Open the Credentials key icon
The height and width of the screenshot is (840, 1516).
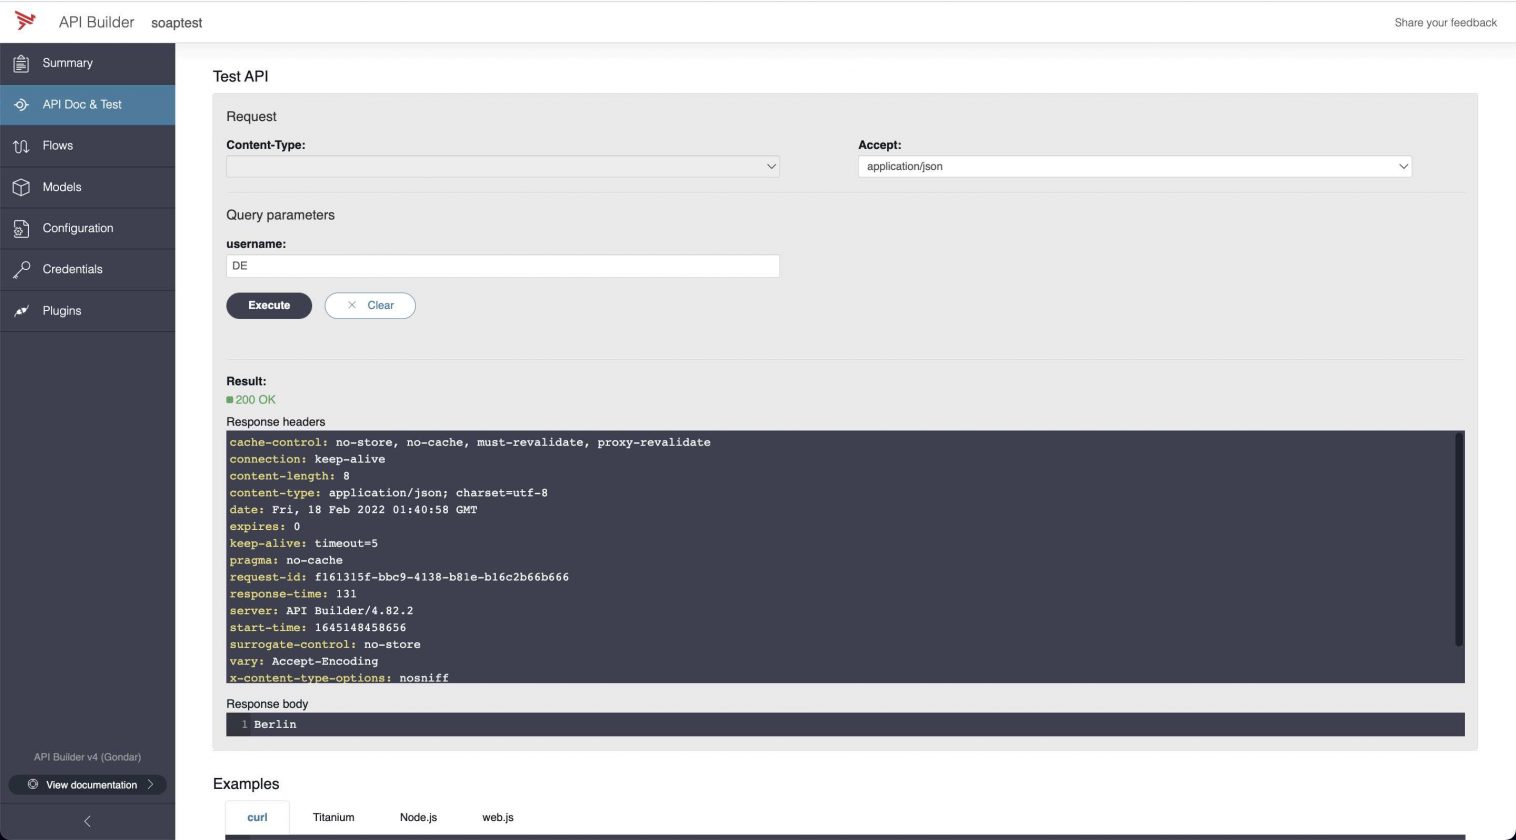(21, 270)
